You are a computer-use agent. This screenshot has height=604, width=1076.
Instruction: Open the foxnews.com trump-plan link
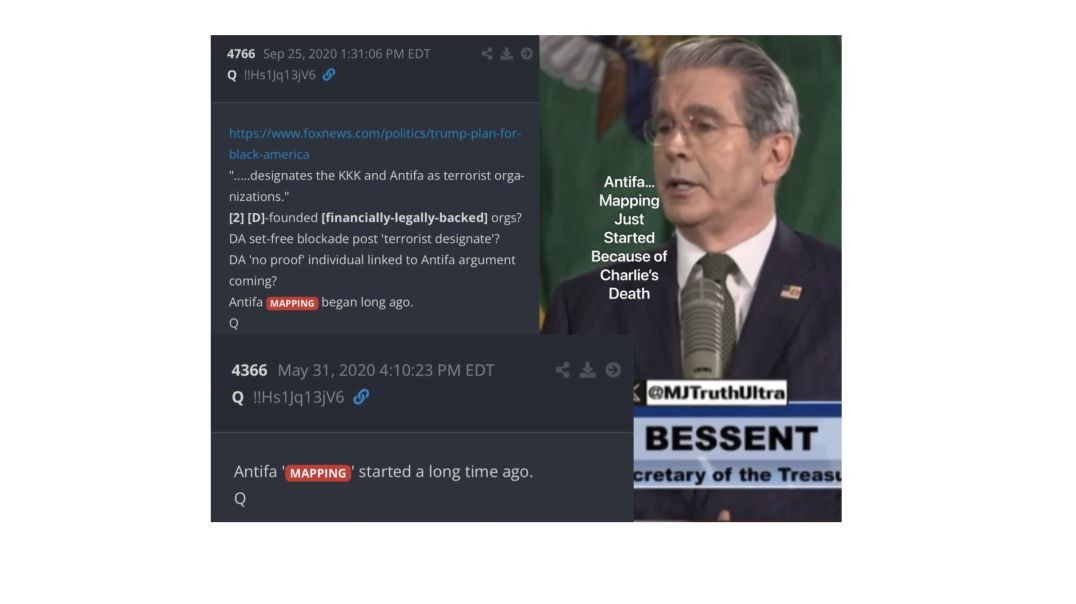click(x=375, y=133)
